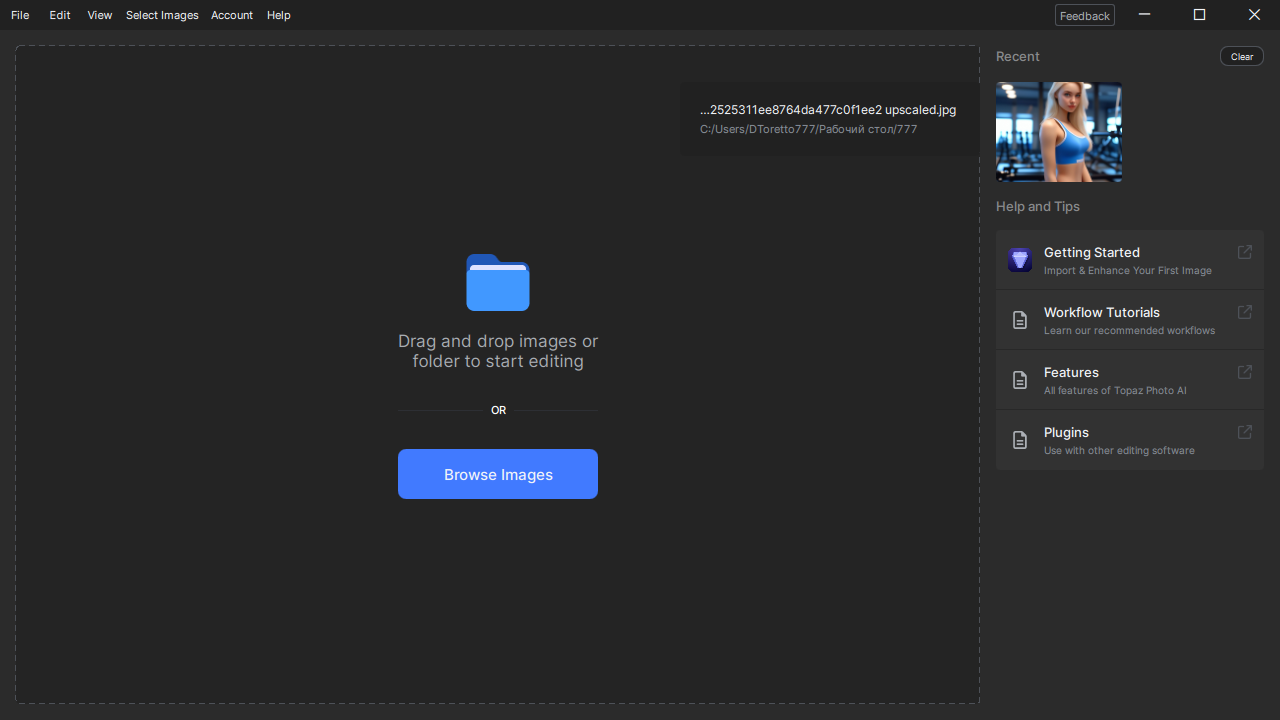The image size is (1280, 720).
Task: Click 'Use with other editing software' subtitle
Action: coord(1119,451)
